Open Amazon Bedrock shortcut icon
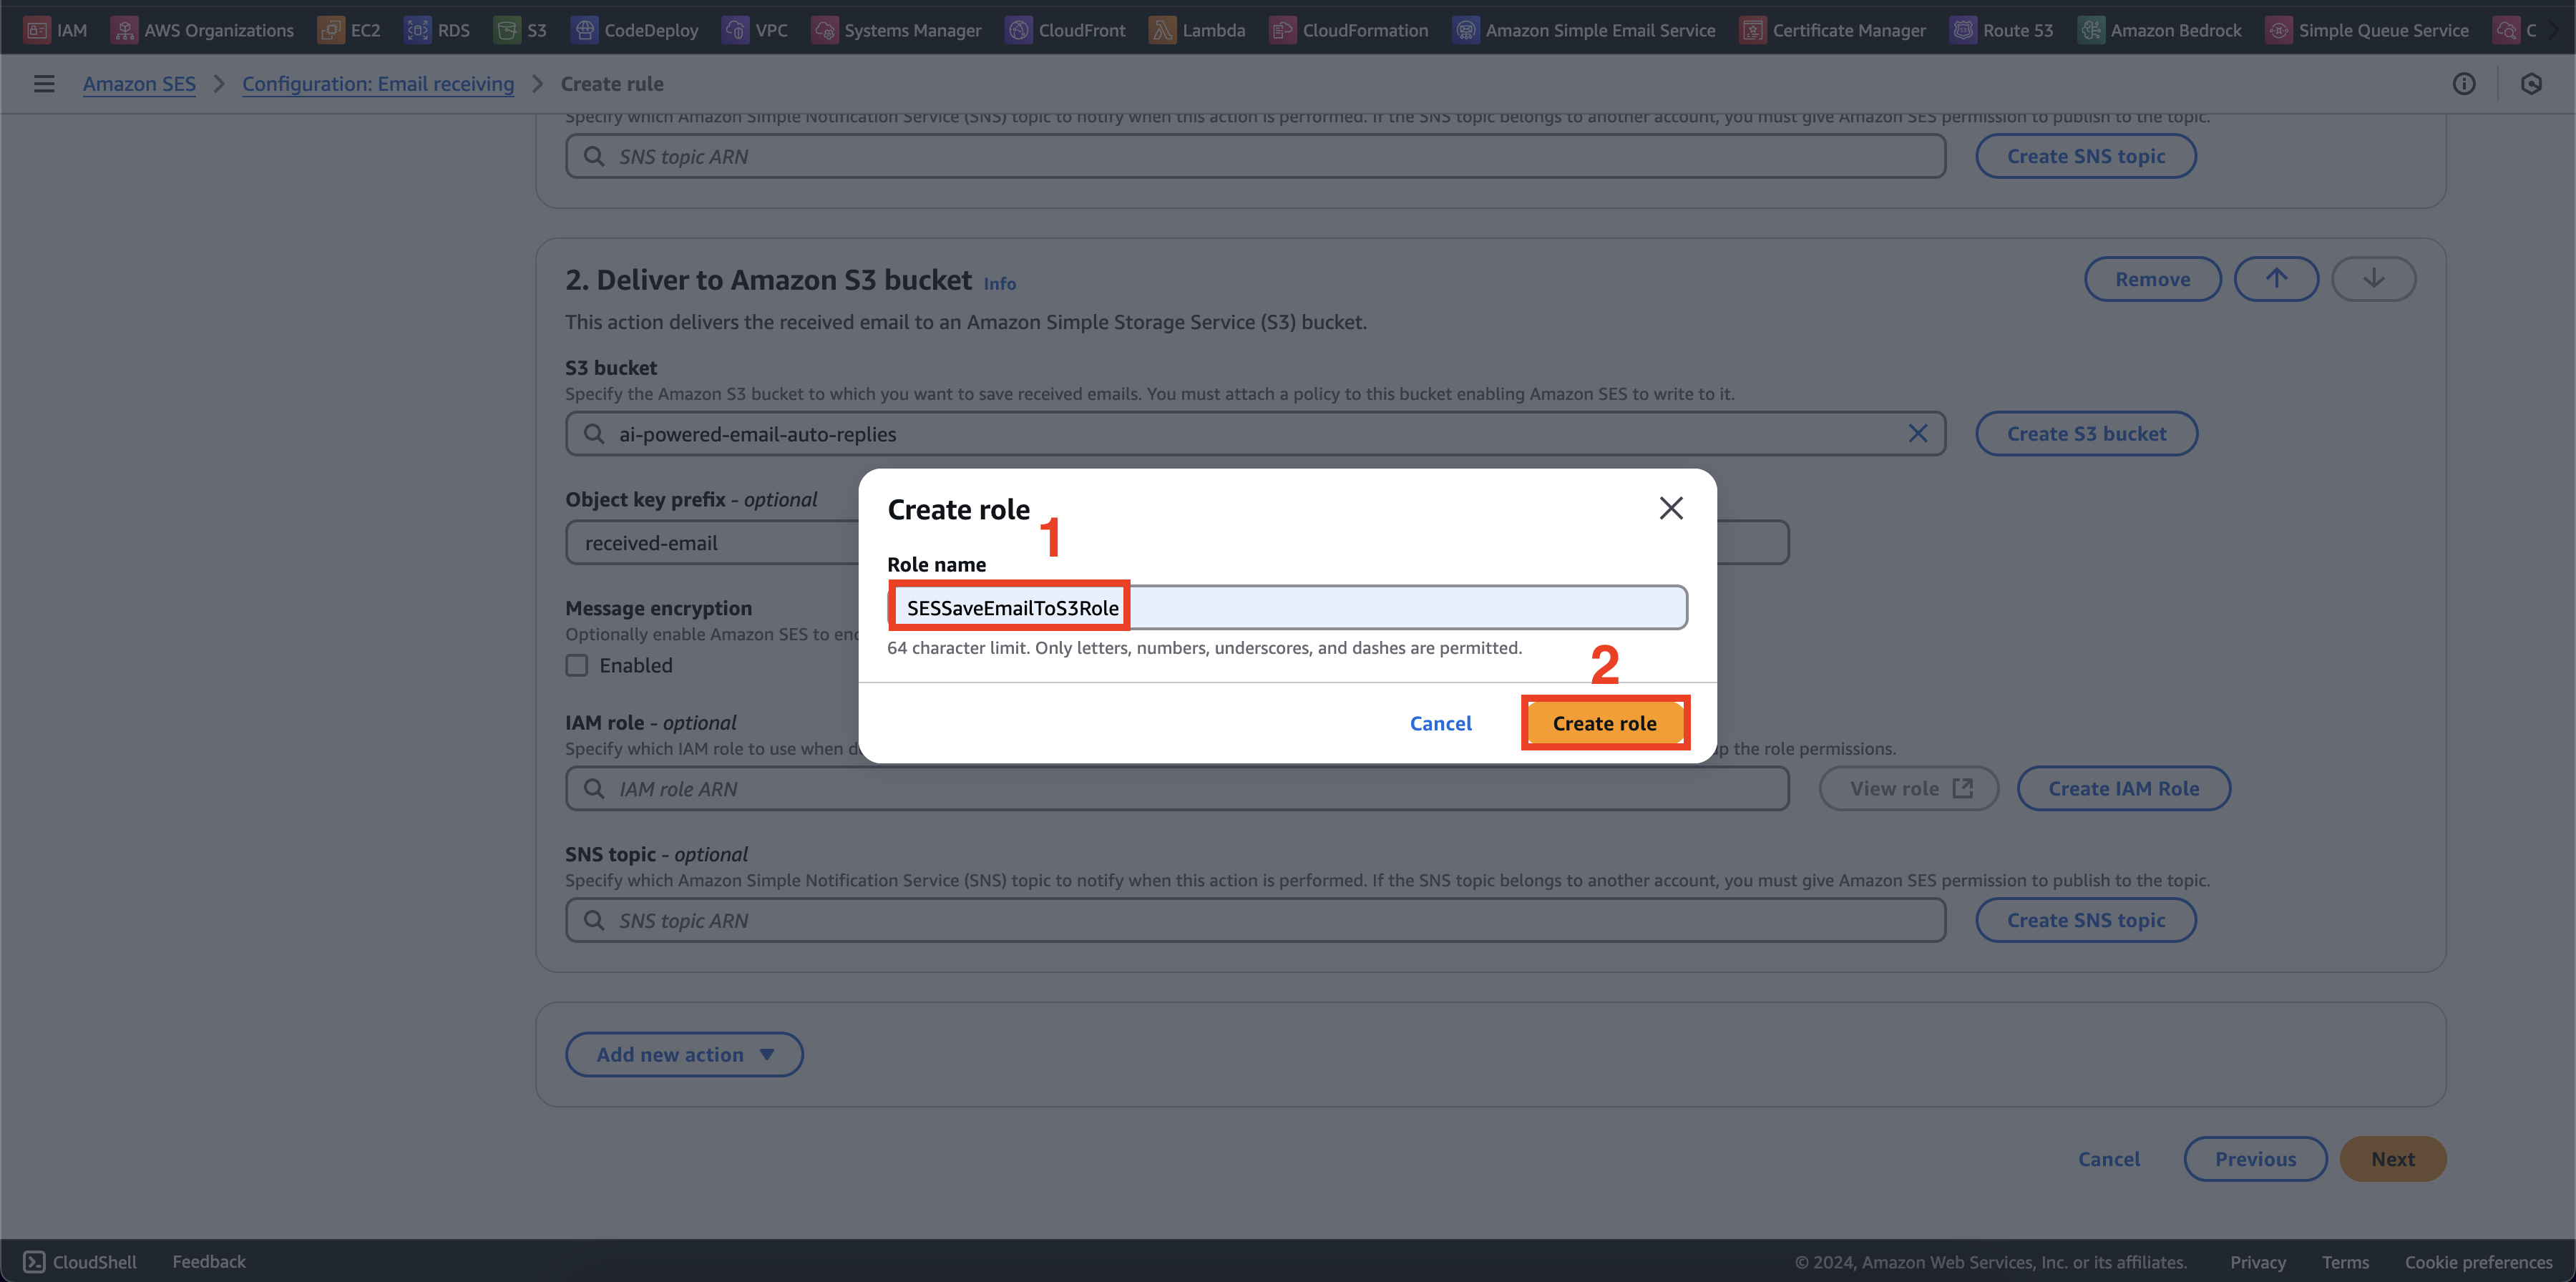Viewport: 2576px width, 1282px height. click(x=2091, y=30)
